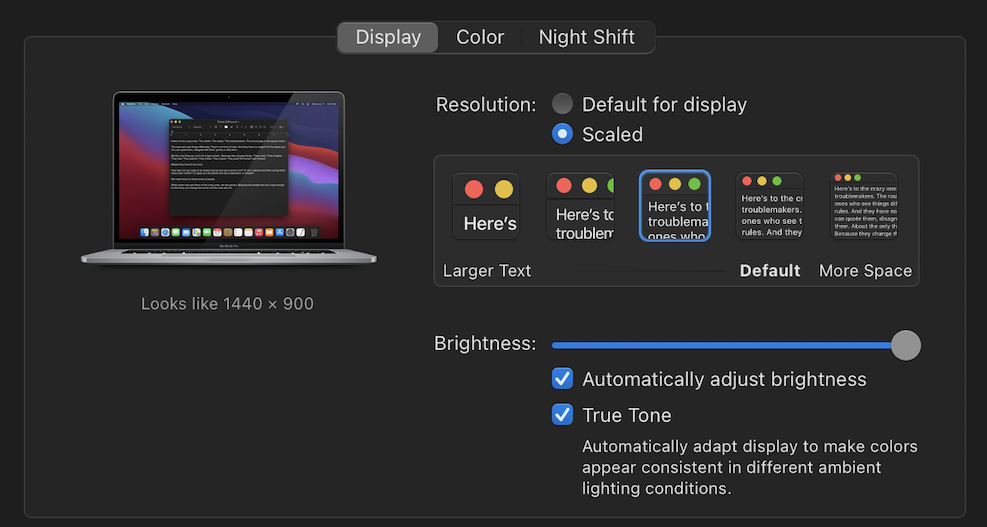The height and width of the screenshot is (527, 987).
Task: Pick the thumbnail above More Space
Action: point(864,206)
